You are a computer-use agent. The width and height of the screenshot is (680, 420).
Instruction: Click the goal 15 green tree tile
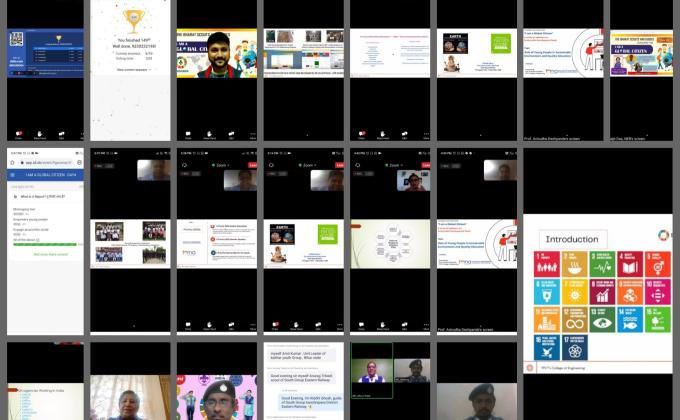click(658, 319)
